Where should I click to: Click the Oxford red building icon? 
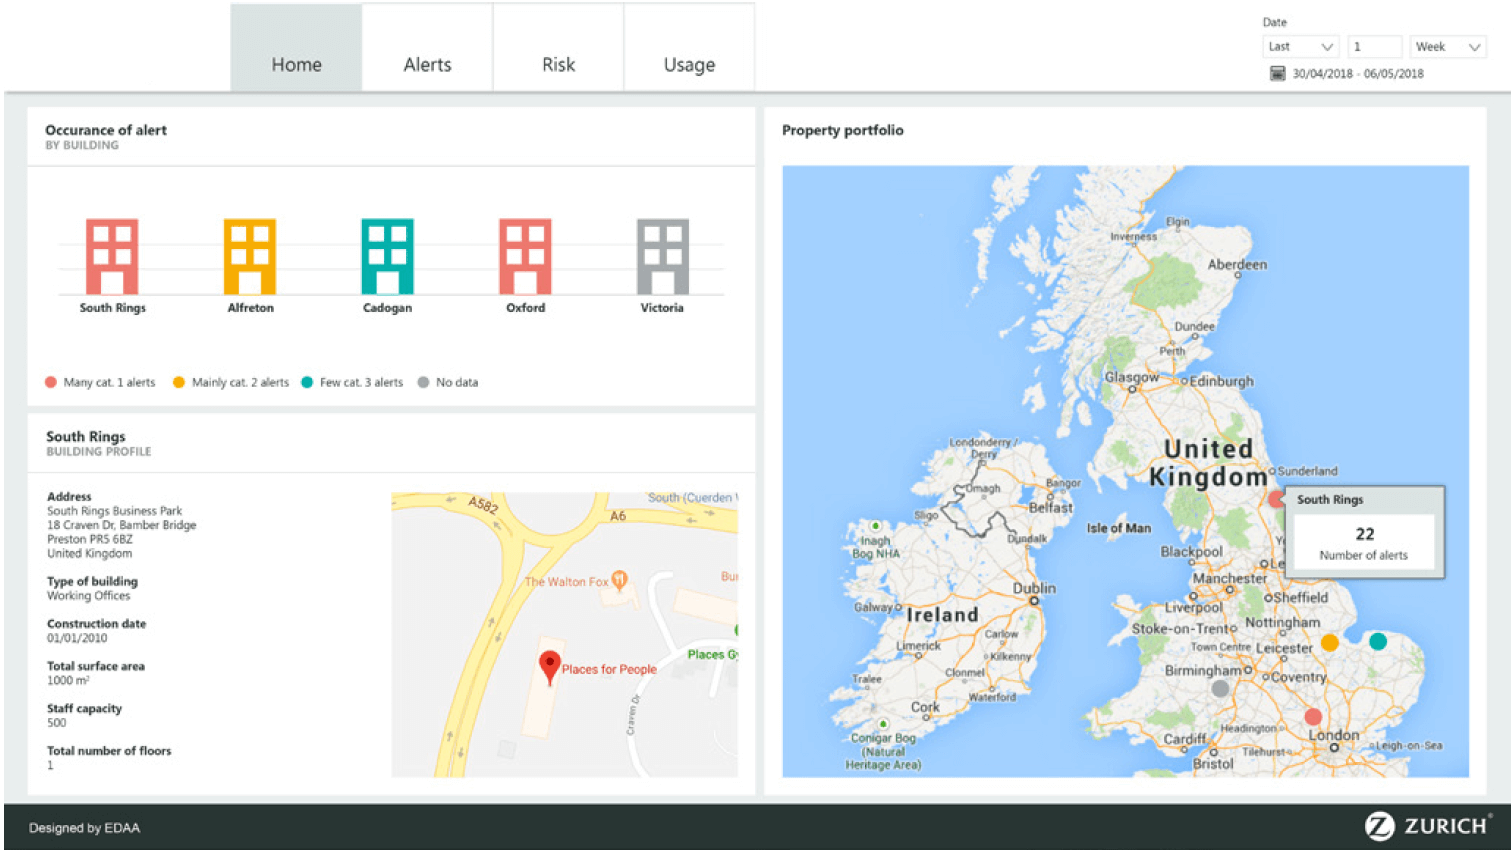tap(525, 256)
